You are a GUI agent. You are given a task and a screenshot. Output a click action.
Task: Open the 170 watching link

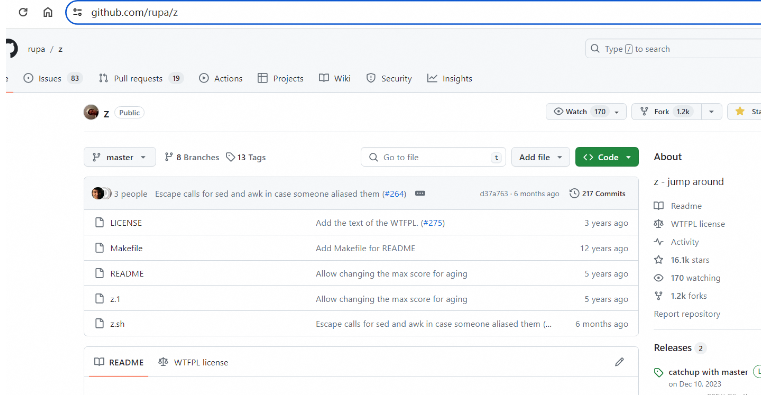(x=687, y=278)
